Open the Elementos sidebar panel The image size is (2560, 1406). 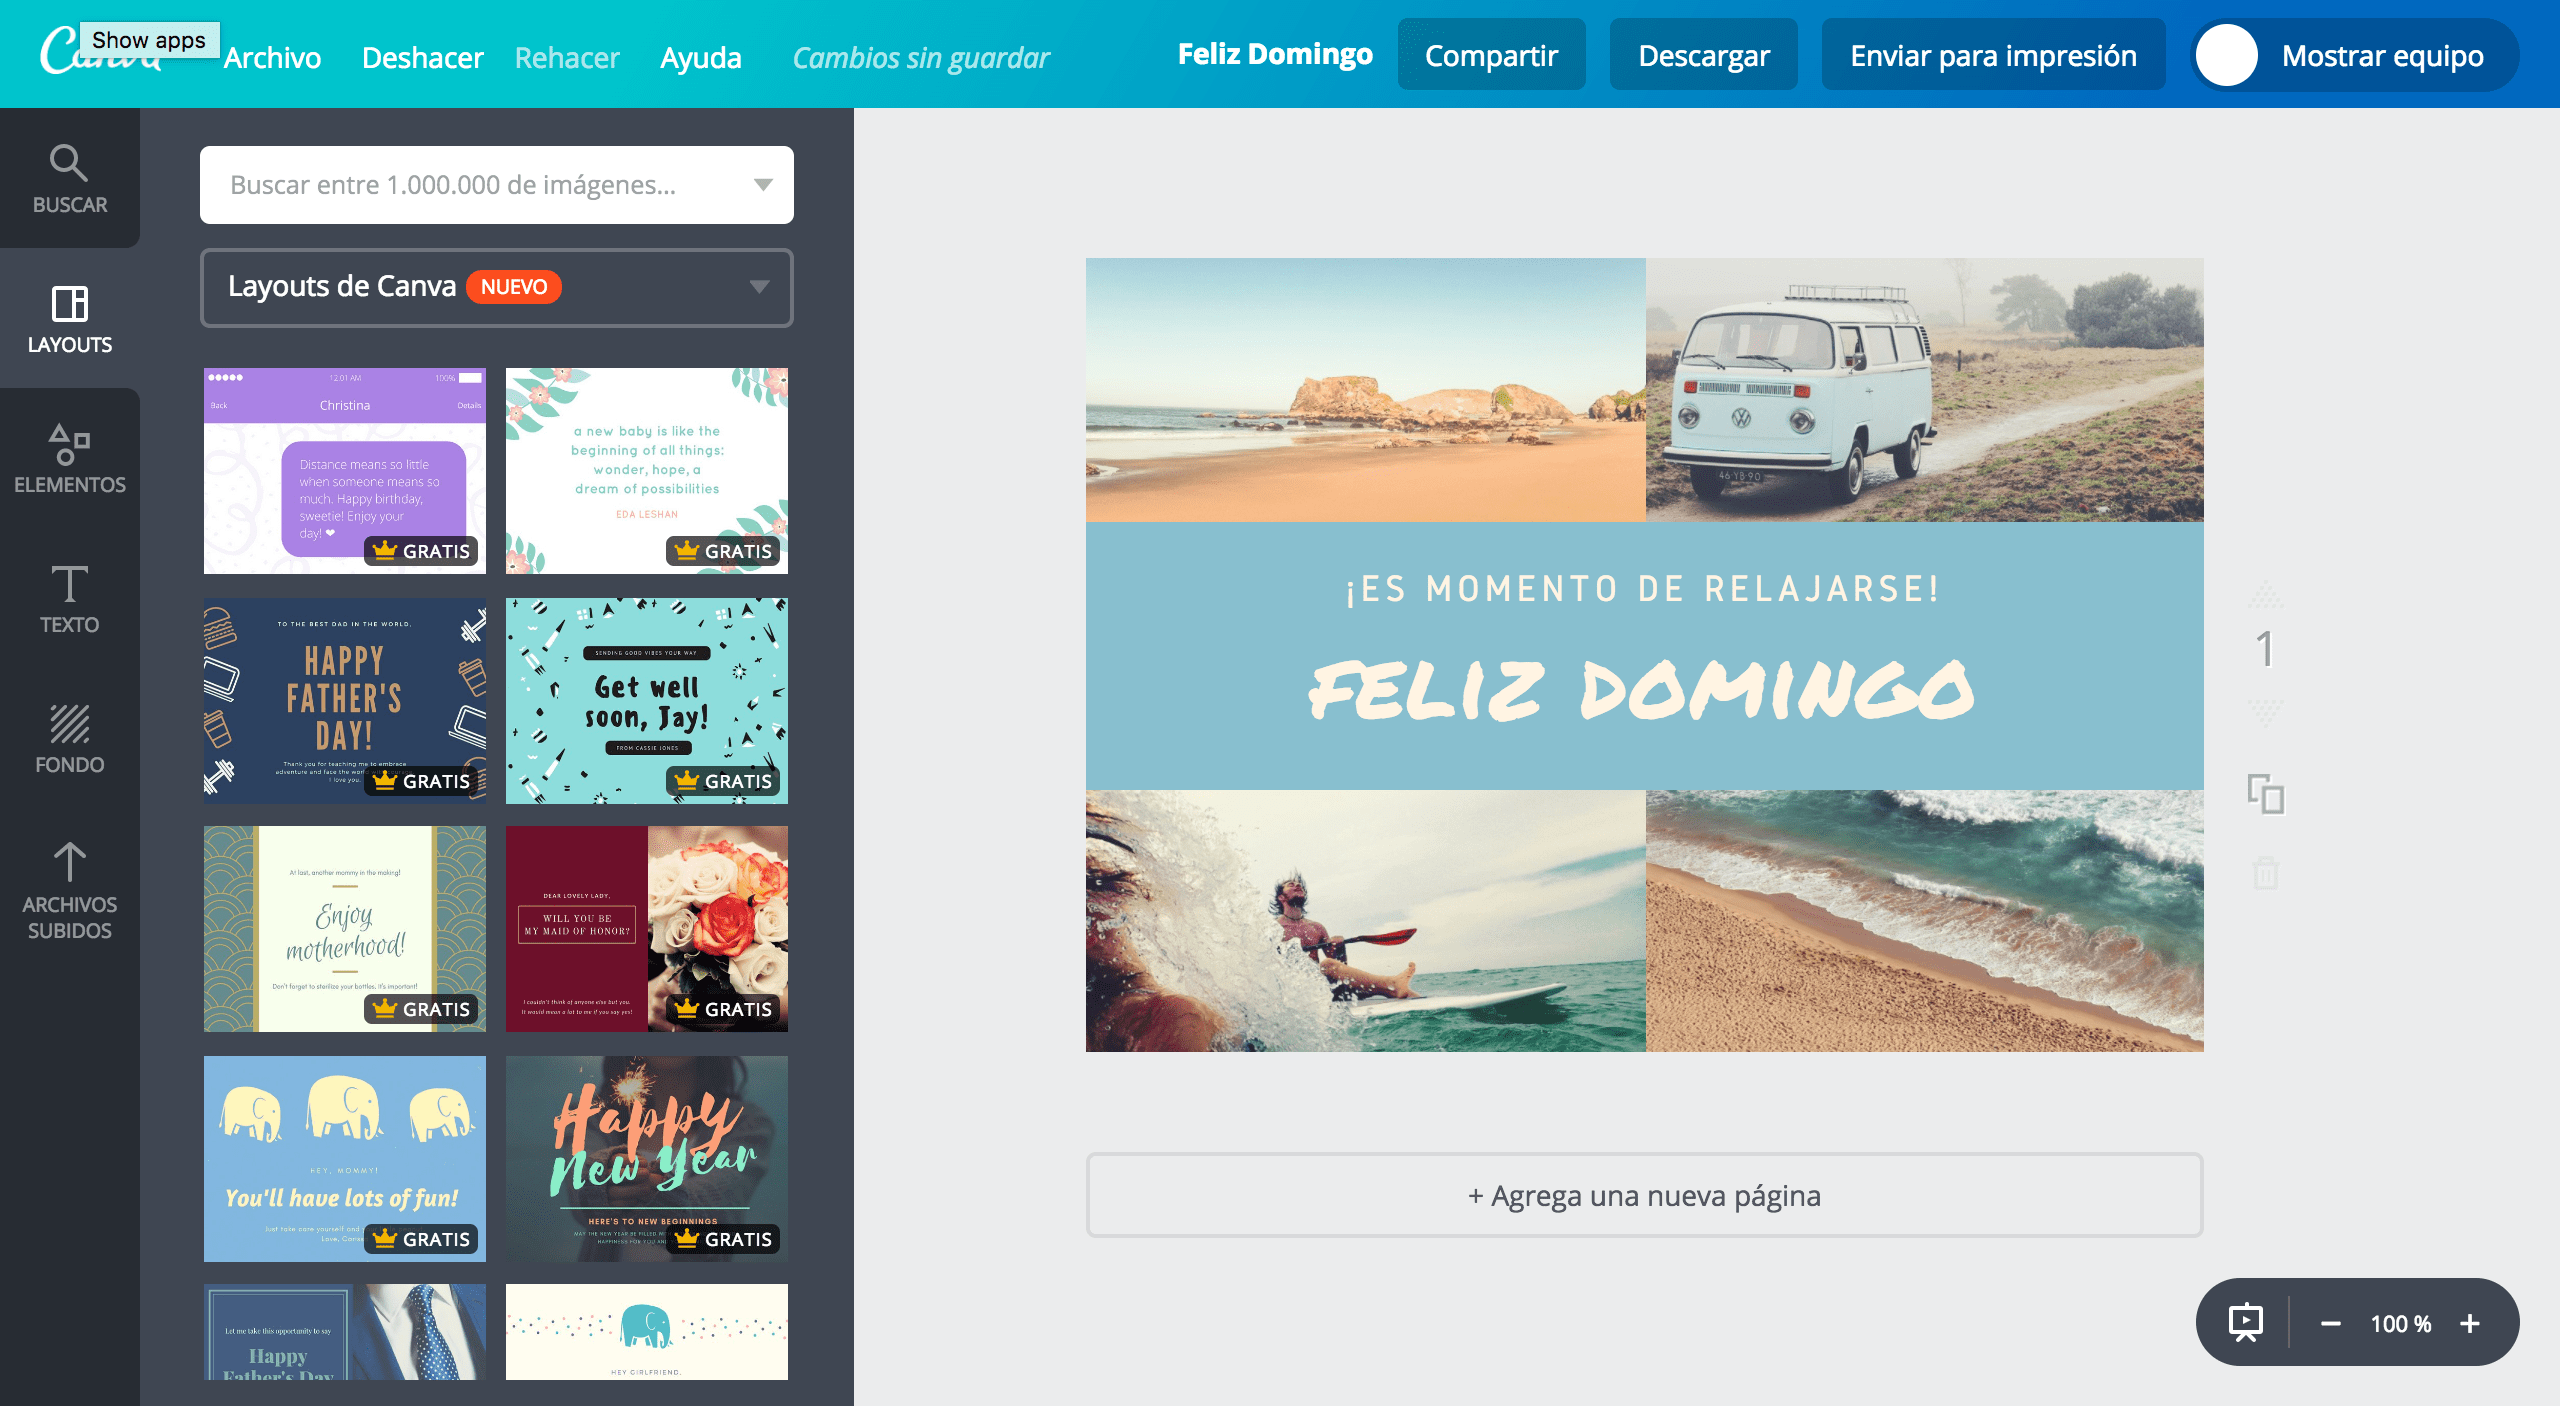coord(70,459)
